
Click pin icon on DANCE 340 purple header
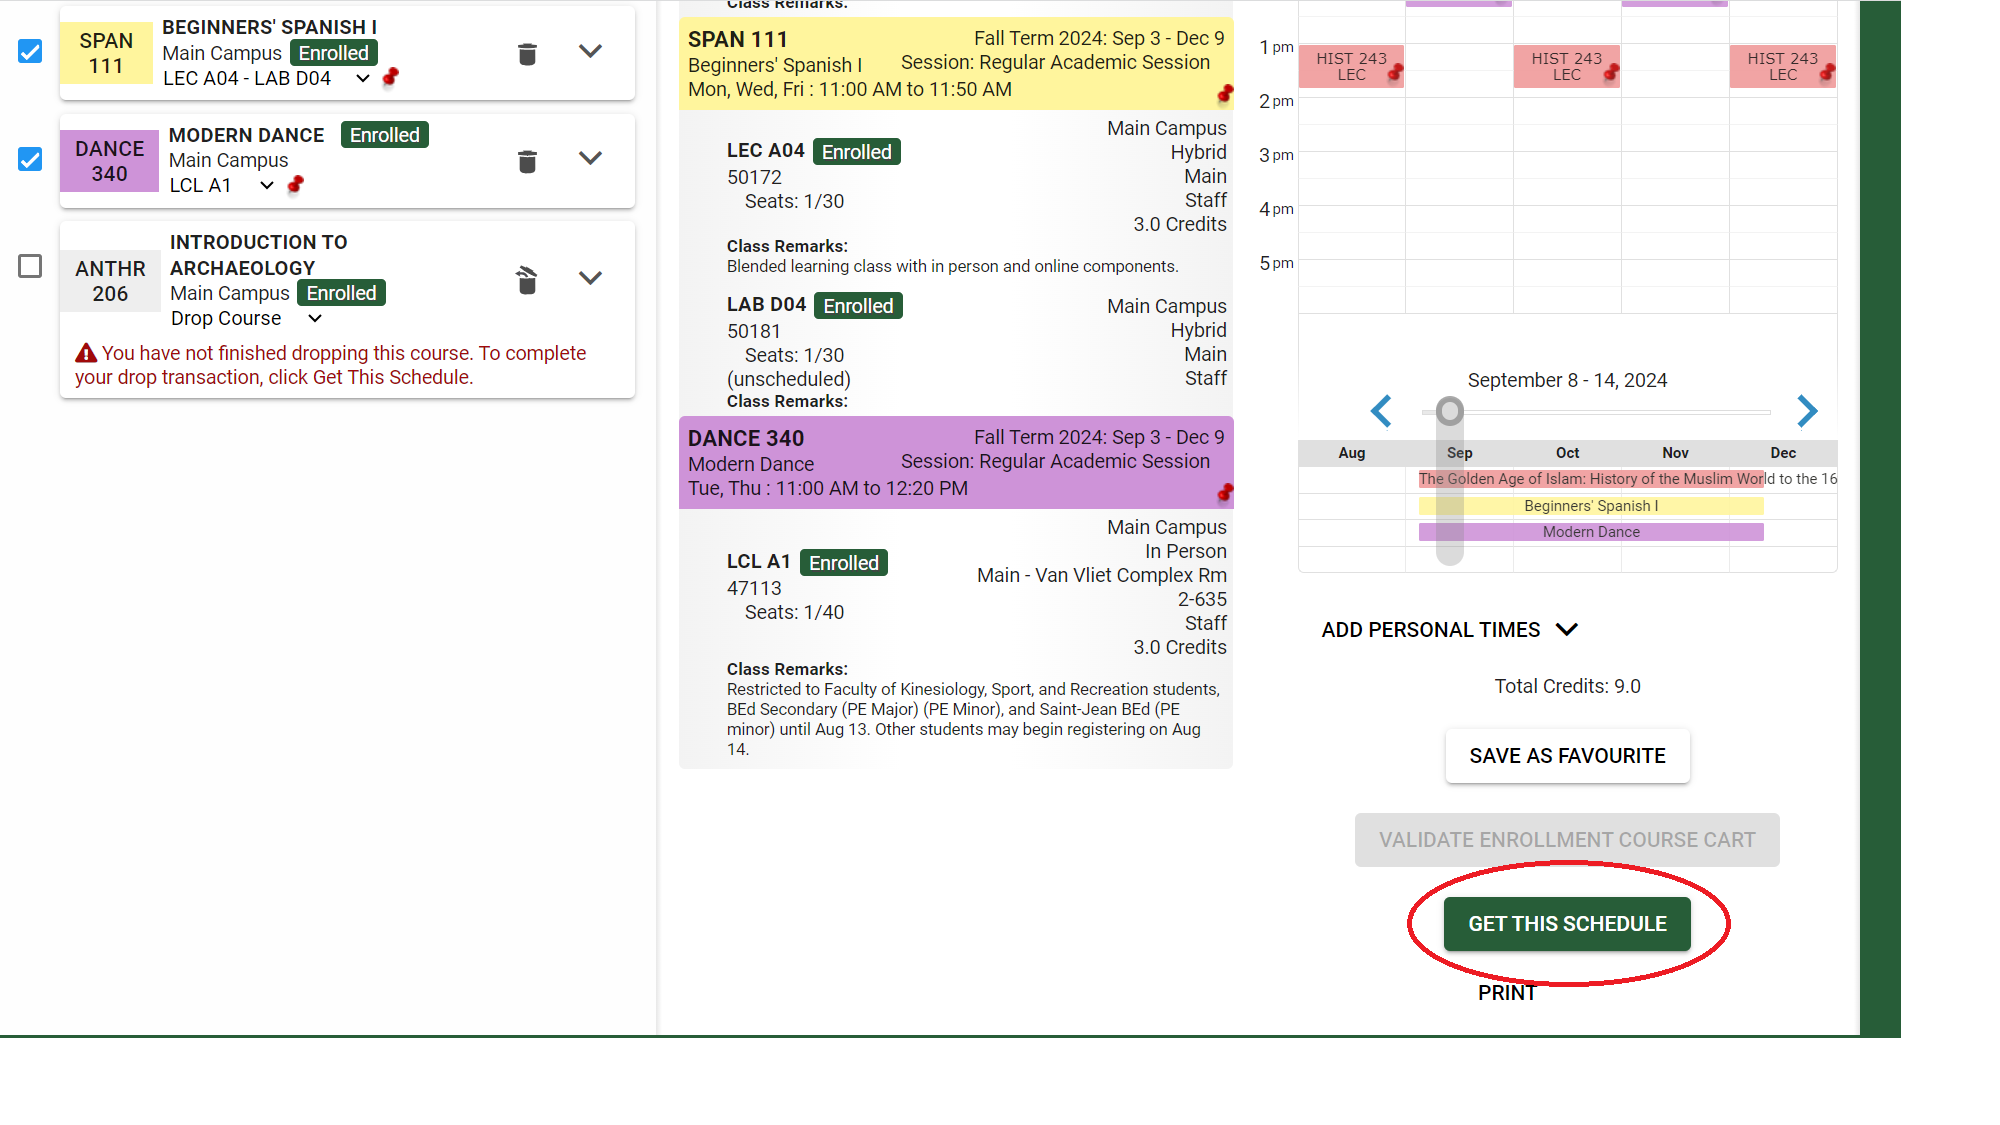click(1224, 492)
